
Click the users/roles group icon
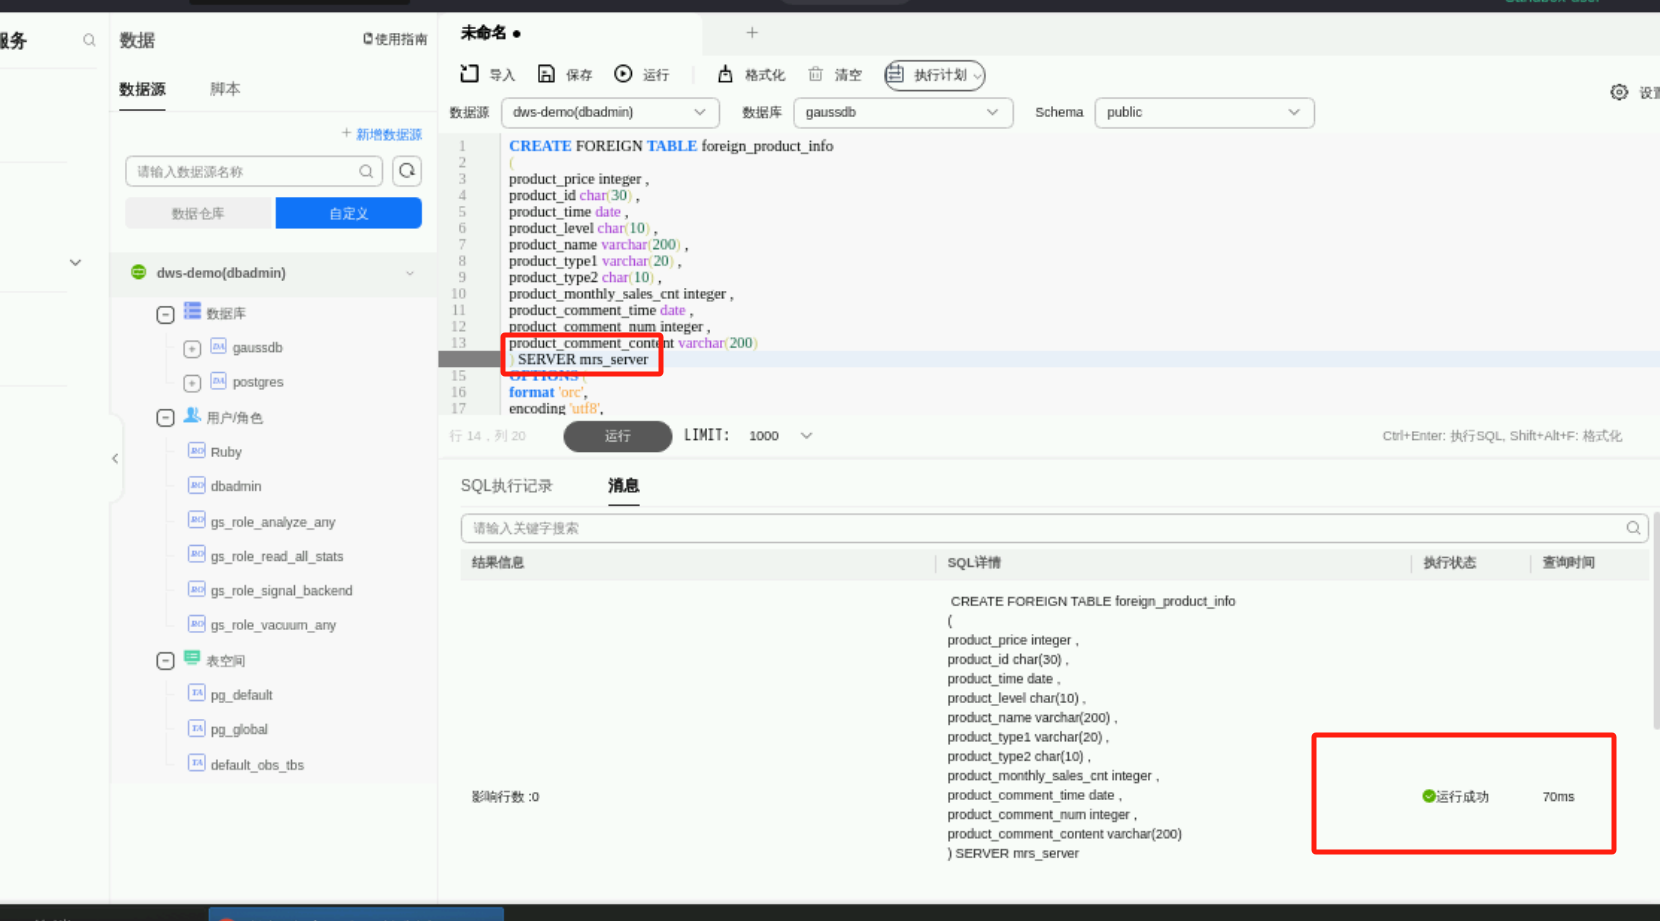point(192,416)
